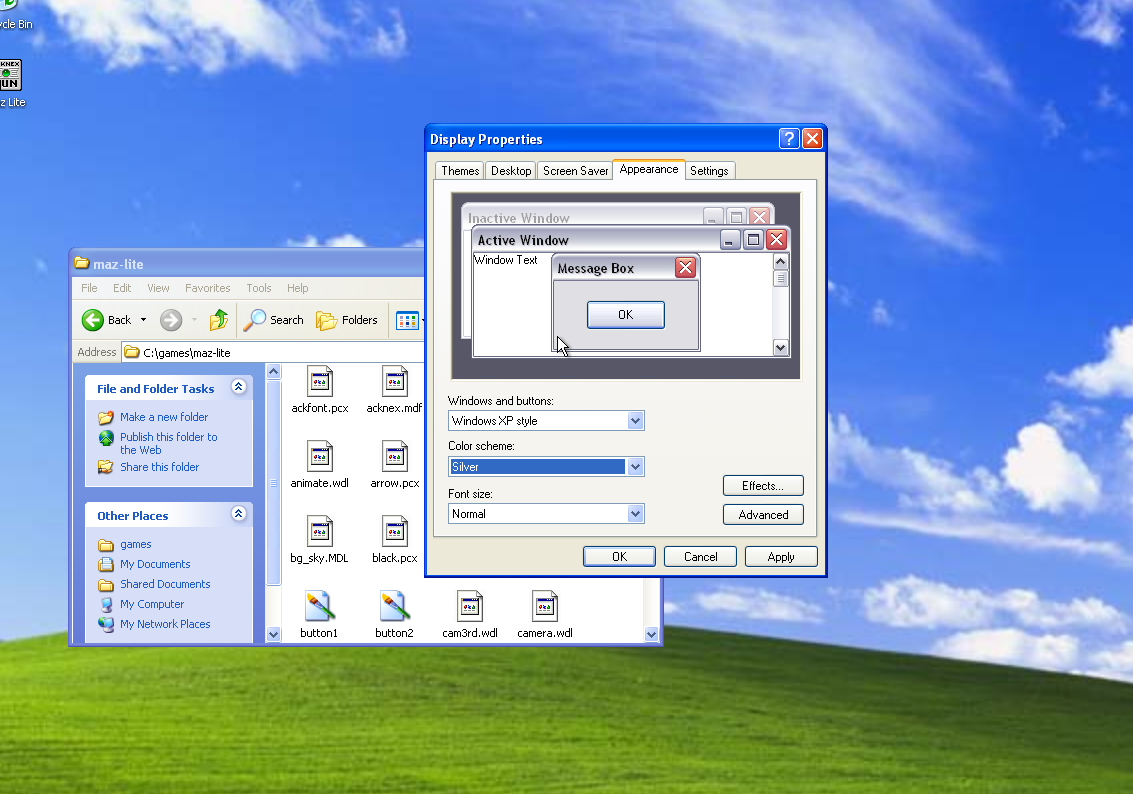Image resolution: width=1133 pixels, height=794 pixels.
Task: Open the Back button history dropdown arrow
Action: point(143,319)
